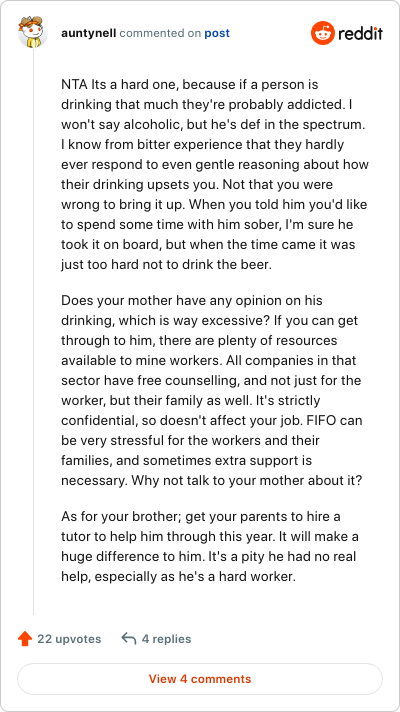Select the paragraph starting "Does your mother"

point(212,391)
